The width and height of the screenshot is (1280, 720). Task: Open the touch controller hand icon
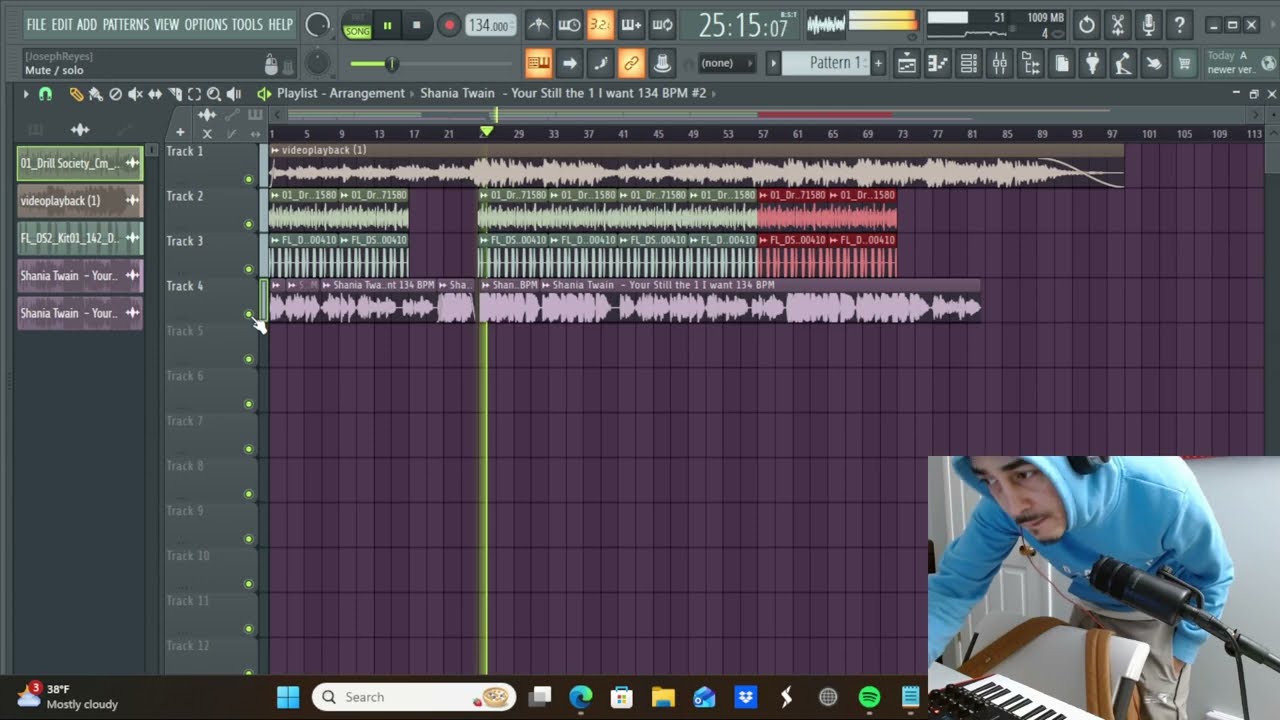(x=1154, y=64)
